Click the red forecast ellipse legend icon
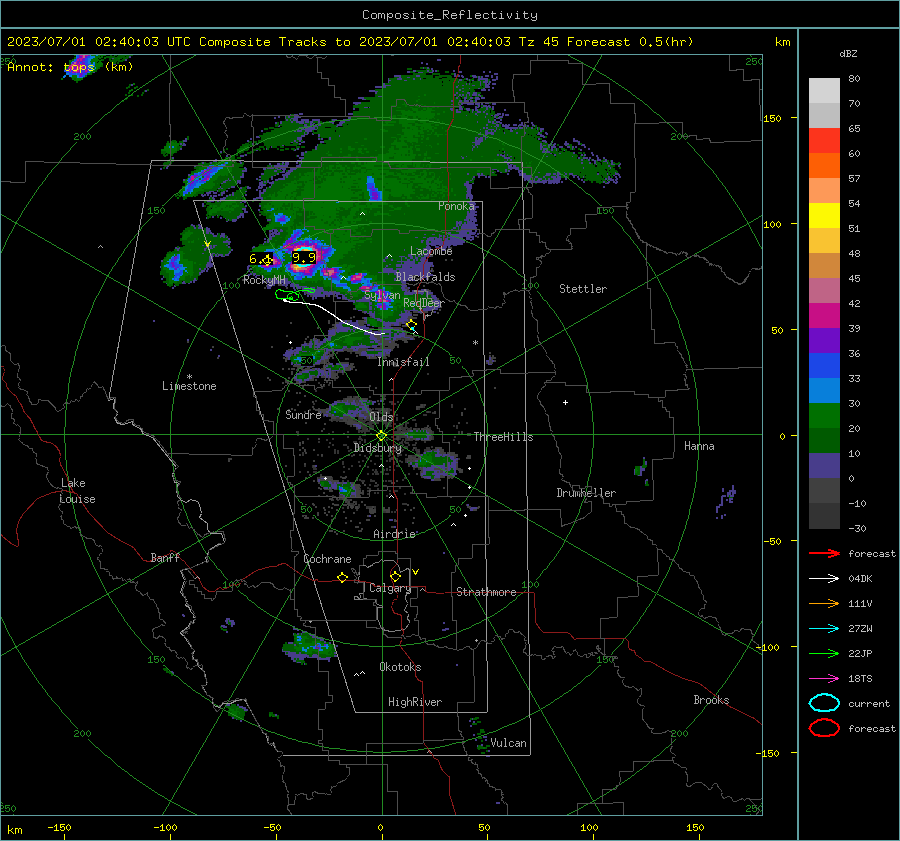This screenshot has height=841, width=900. pyautogui.click(x=824, y=728)
